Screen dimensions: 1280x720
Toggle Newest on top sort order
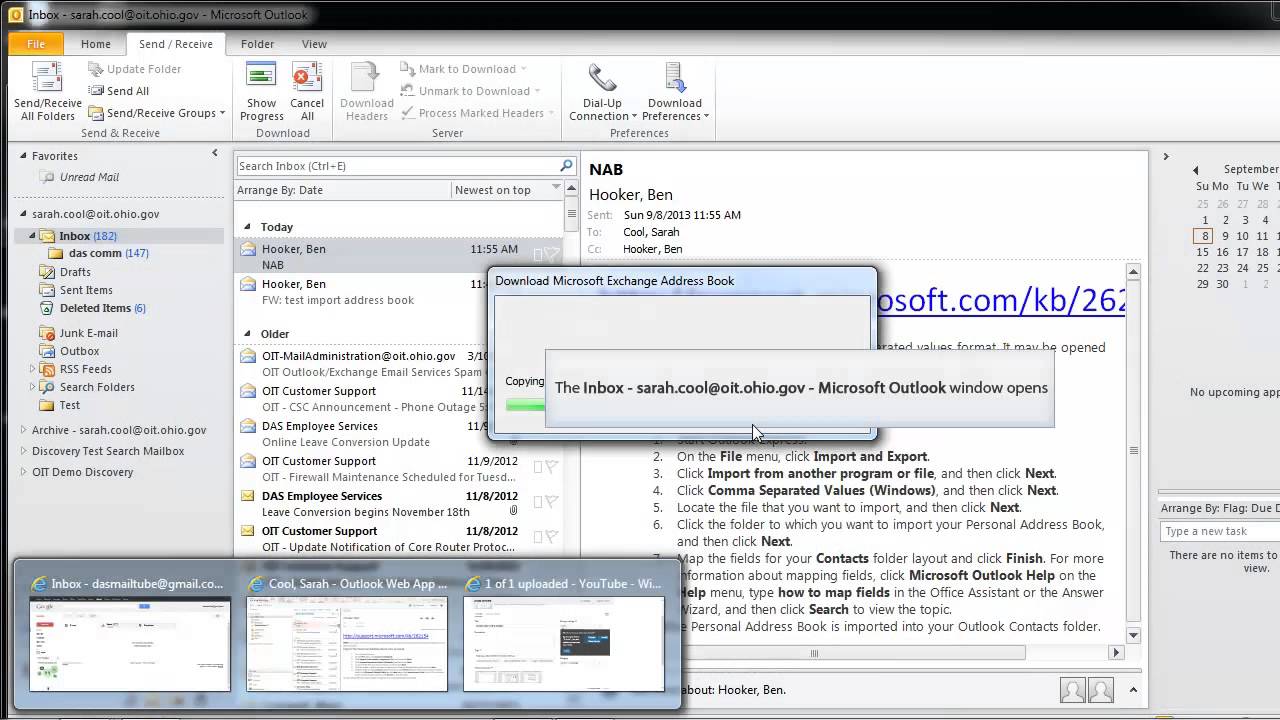[508, 190]
